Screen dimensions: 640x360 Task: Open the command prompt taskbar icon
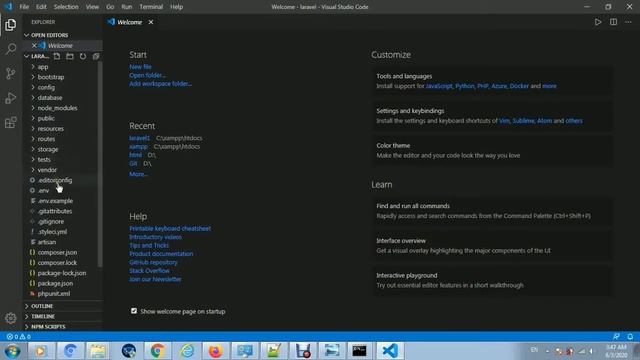point(360,351)
